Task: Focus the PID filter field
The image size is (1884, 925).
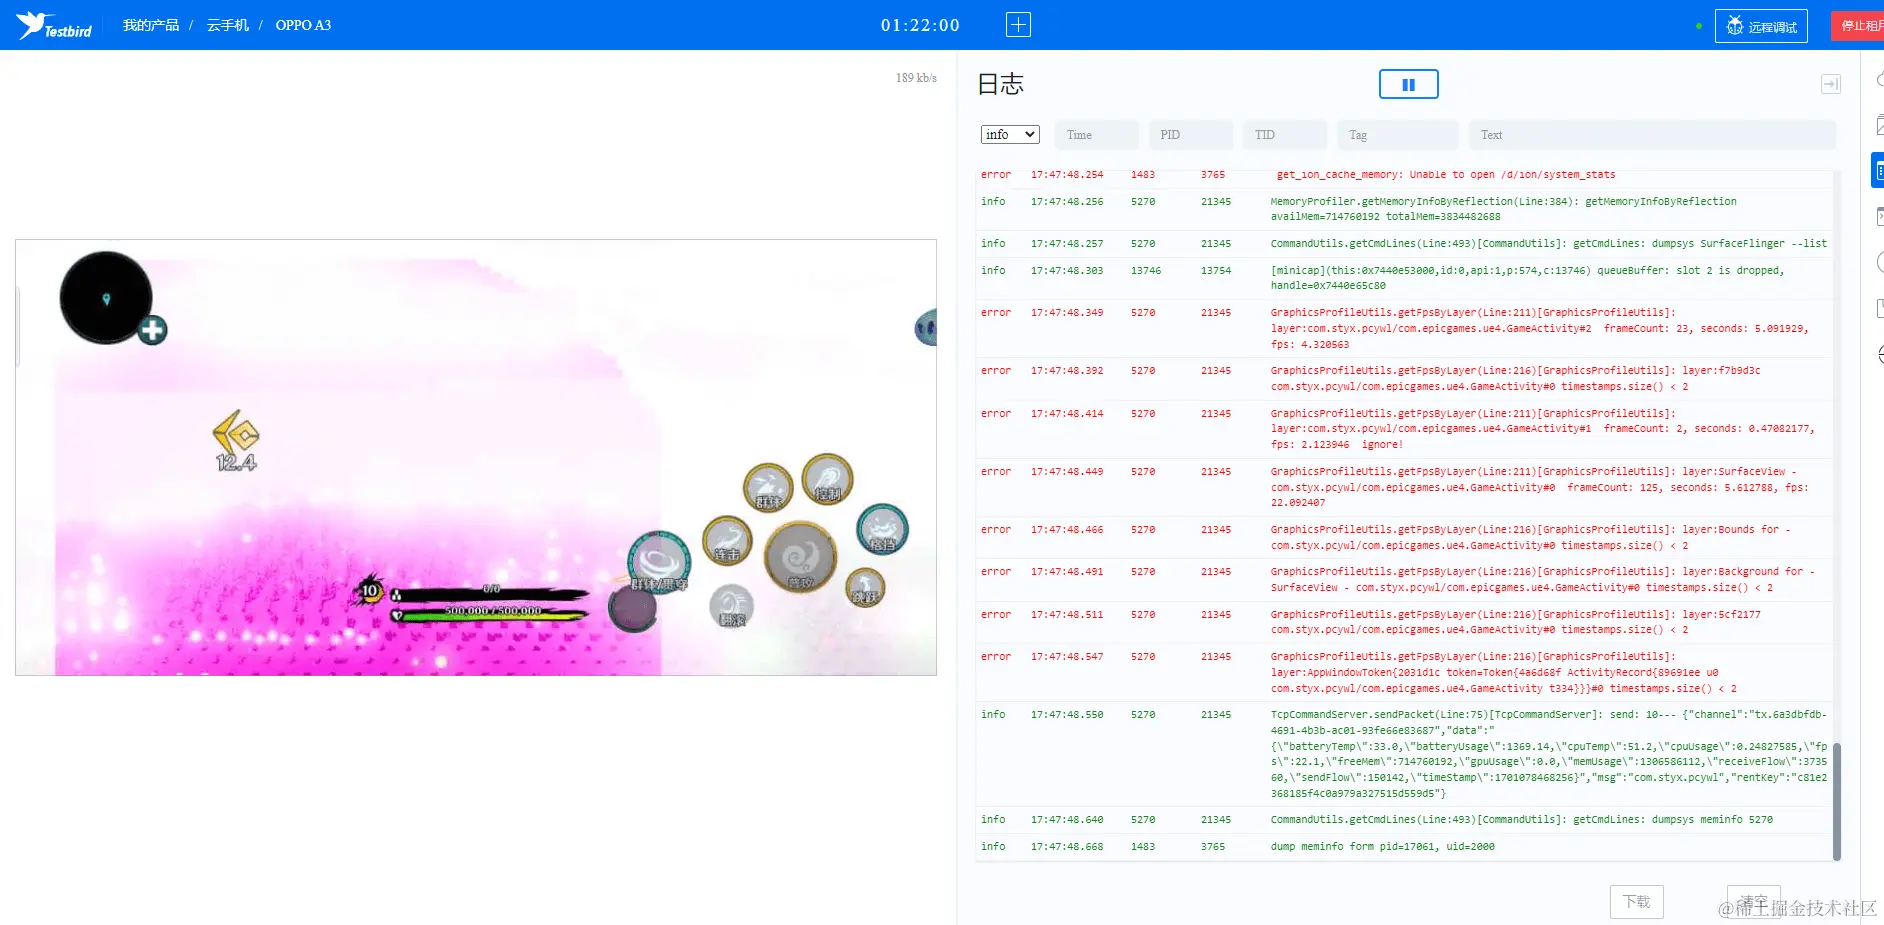Action: [x=1190, y=135]
